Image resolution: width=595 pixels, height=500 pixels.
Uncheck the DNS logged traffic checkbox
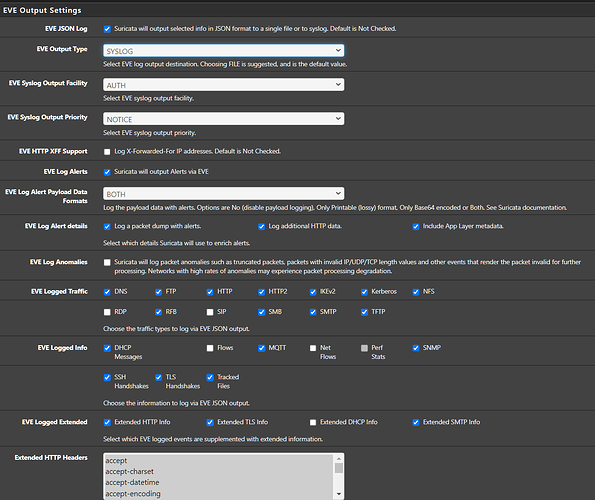pos(107,292)
